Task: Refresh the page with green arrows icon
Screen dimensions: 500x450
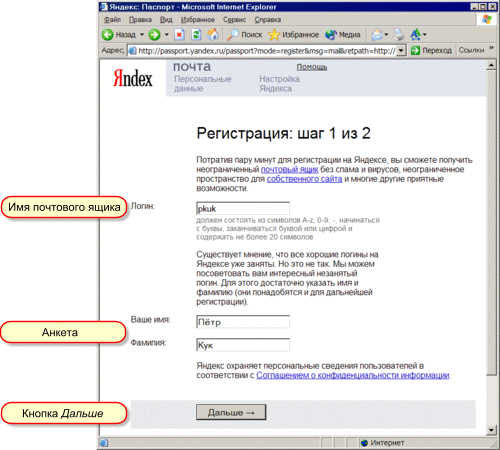Action: [x=196, y=34]
